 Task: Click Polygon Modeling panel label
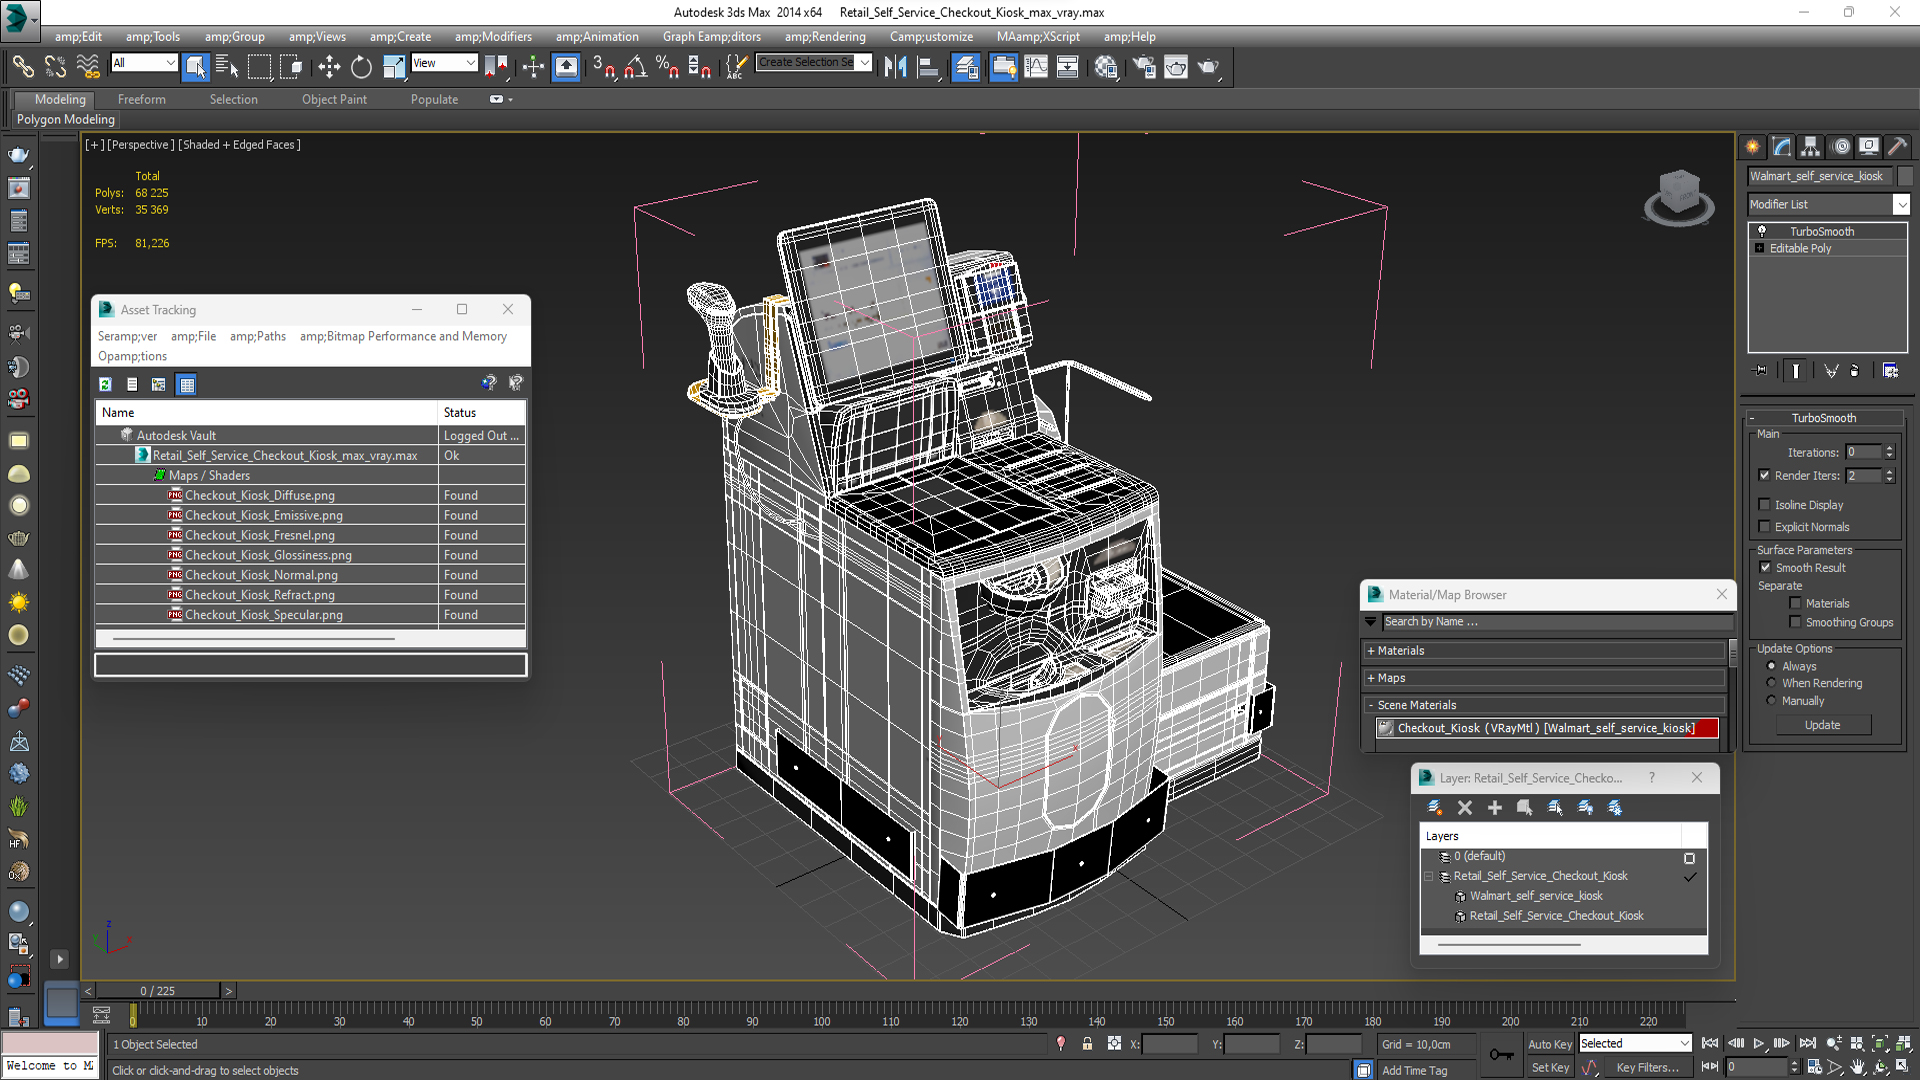click(66, 119)
